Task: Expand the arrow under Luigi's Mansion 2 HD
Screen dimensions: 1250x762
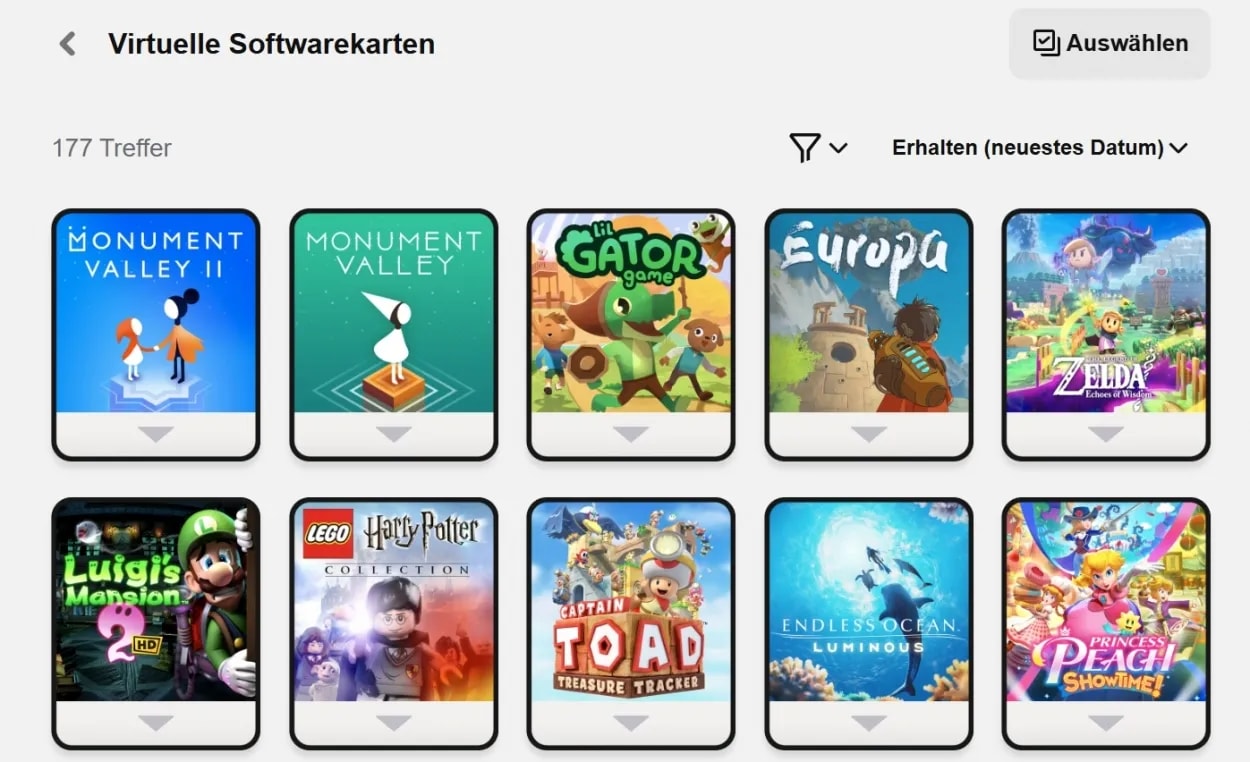Action: tap(156, 722)
